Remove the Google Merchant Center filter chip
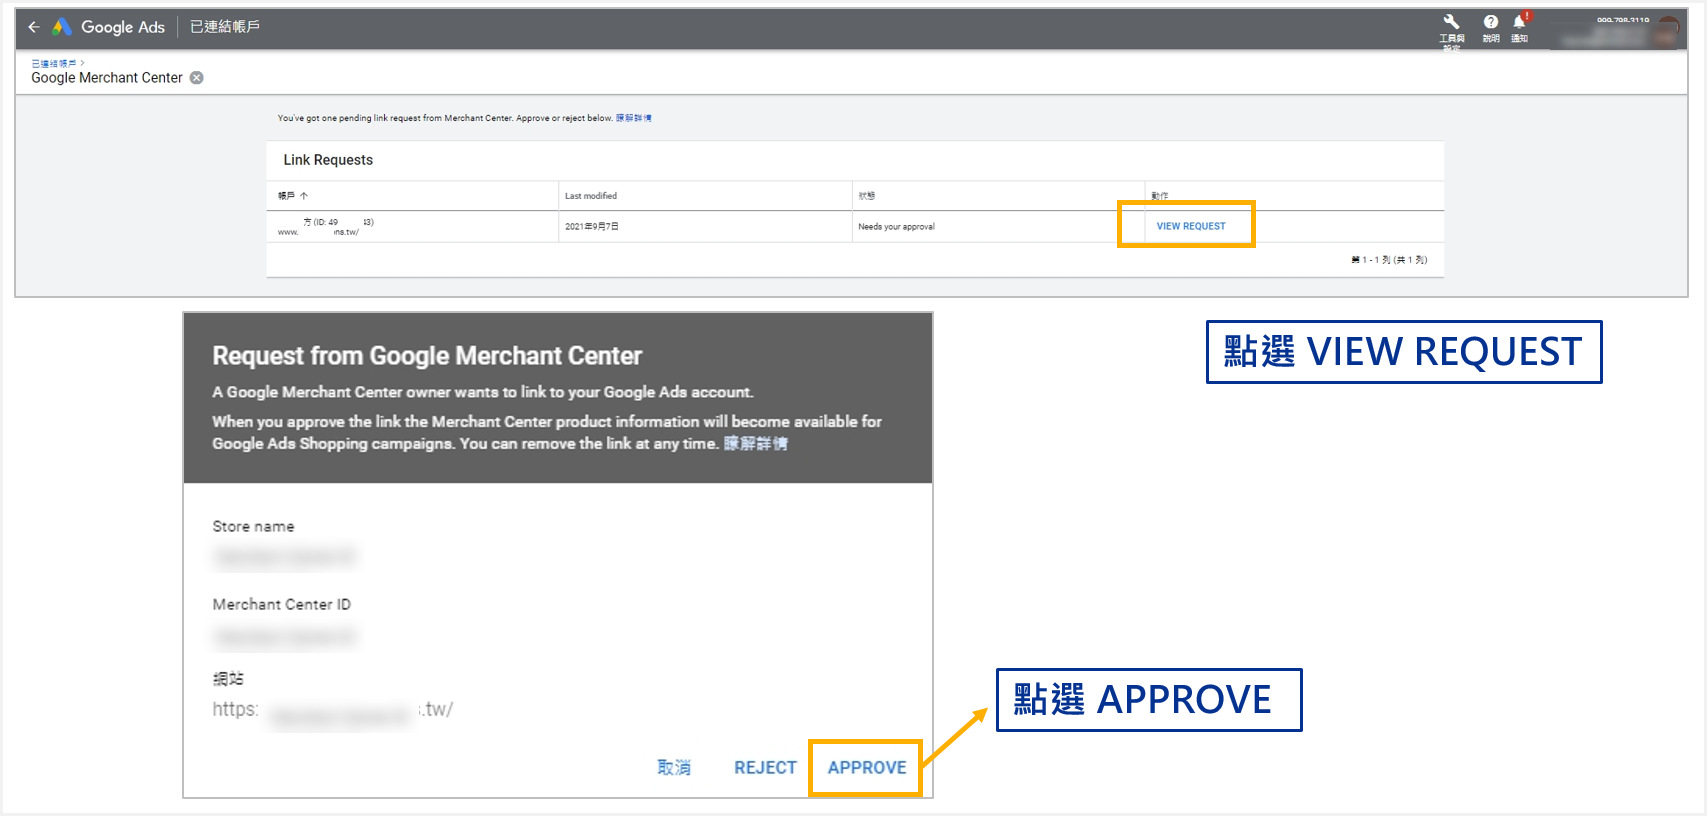1707x816 pixels. (197, 78)
